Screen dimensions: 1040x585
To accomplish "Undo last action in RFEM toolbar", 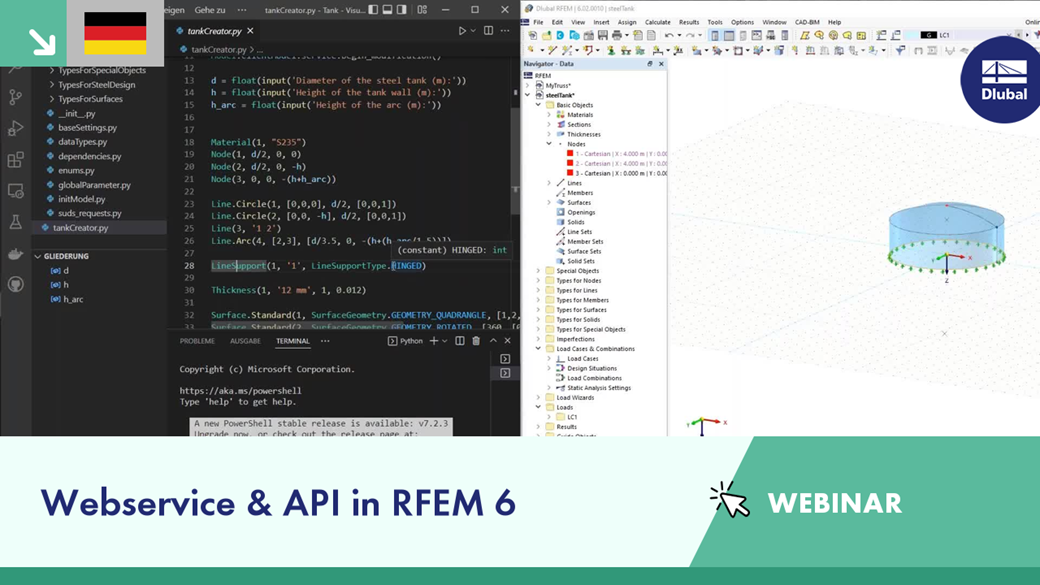I will 669,35.
